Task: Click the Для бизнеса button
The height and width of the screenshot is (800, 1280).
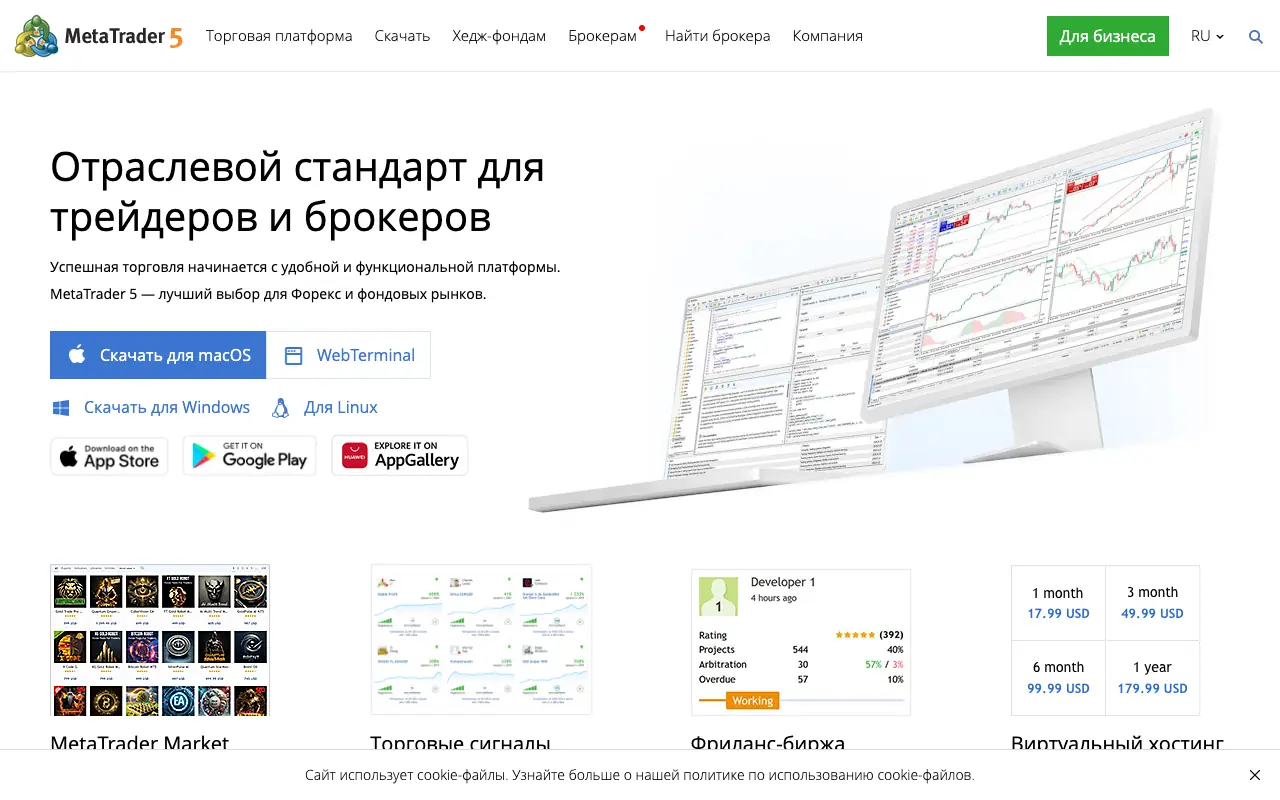Action: tap(1108, 36)
